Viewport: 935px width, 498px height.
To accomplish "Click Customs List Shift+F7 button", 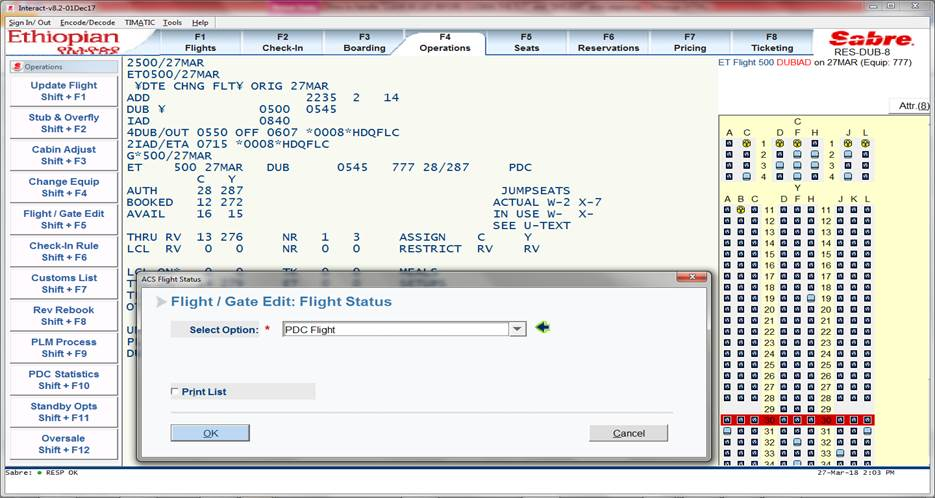I will pyautogui.click(x=64, y=284).
